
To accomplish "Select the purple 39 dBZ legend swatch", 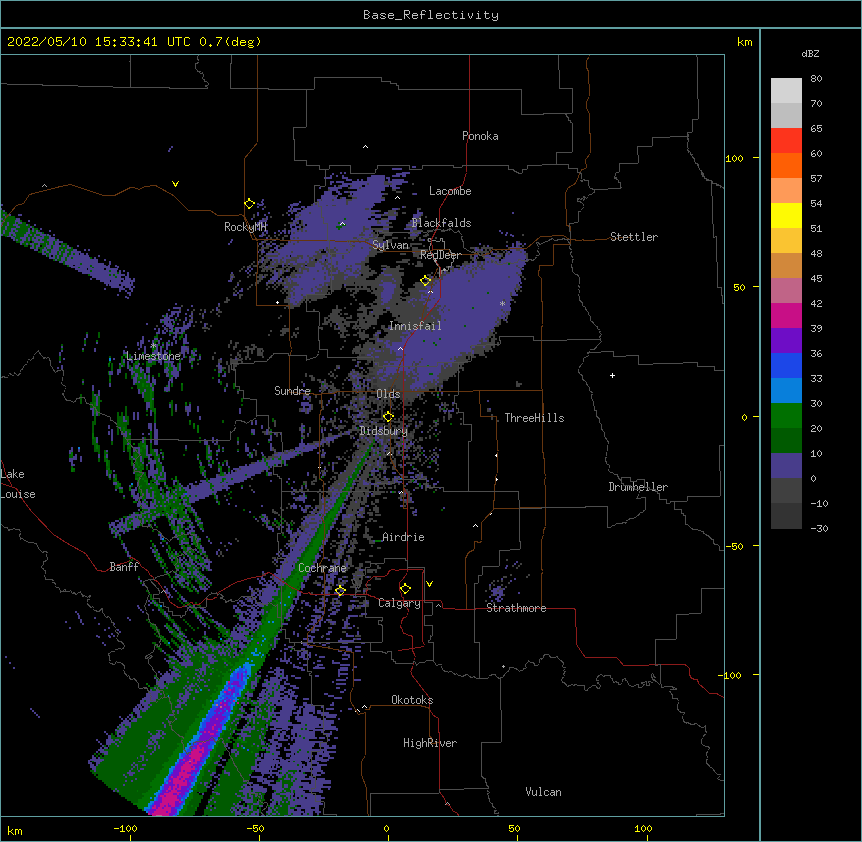I will (786, 340).
